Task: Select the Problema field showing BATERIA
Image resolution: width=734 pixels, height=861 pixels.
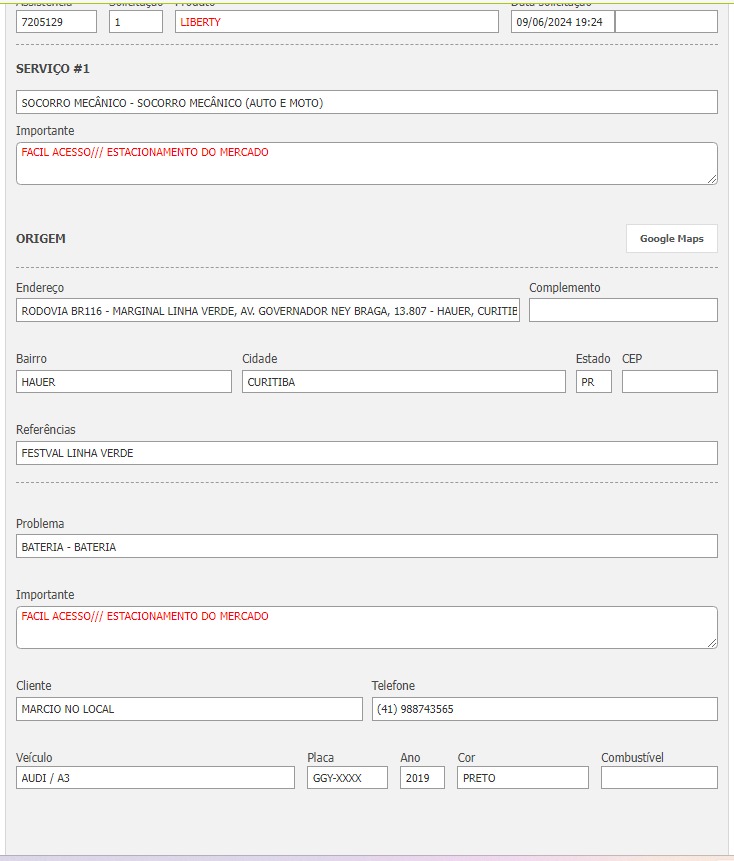Action: click(366, 547)
